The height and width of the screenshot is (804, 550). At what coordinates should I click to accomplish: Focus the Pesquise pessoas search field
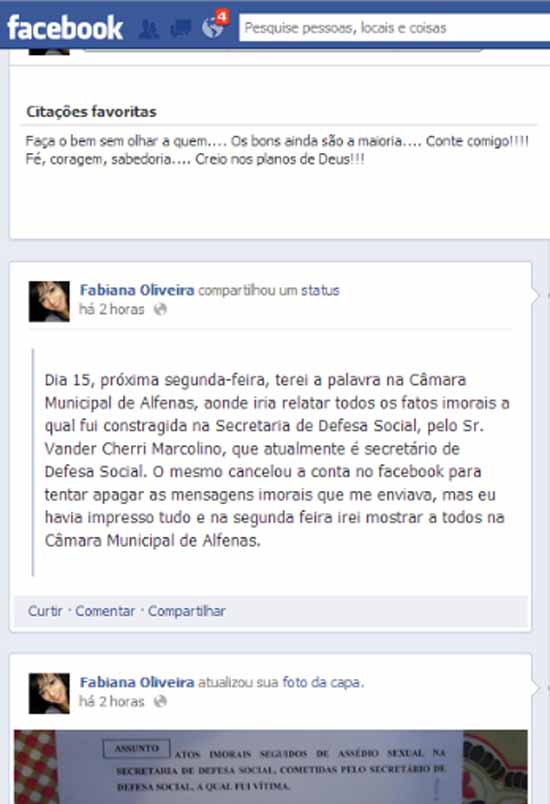tap(395, 28)
